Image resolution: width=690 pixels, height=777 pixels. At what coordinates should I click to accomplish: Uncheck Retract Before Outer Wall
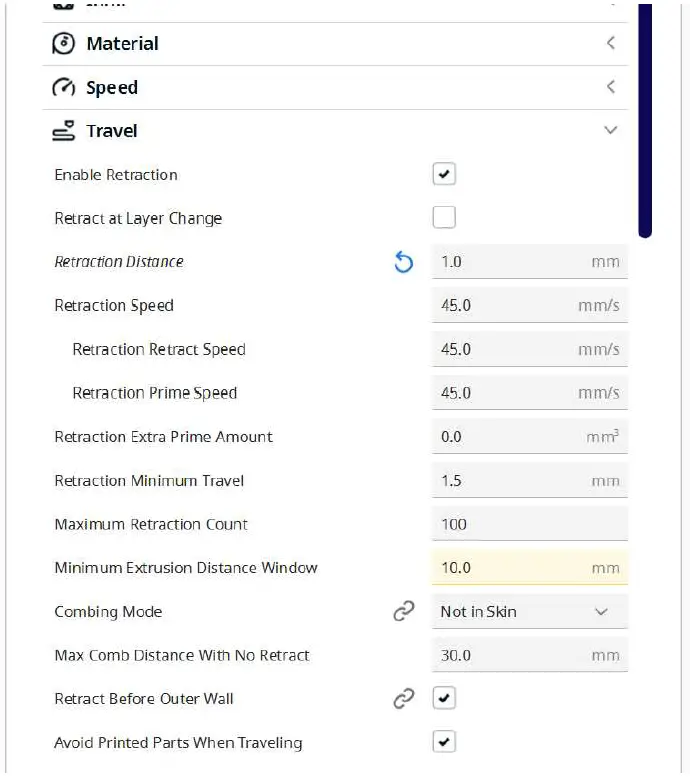click(x=444, y=699)
